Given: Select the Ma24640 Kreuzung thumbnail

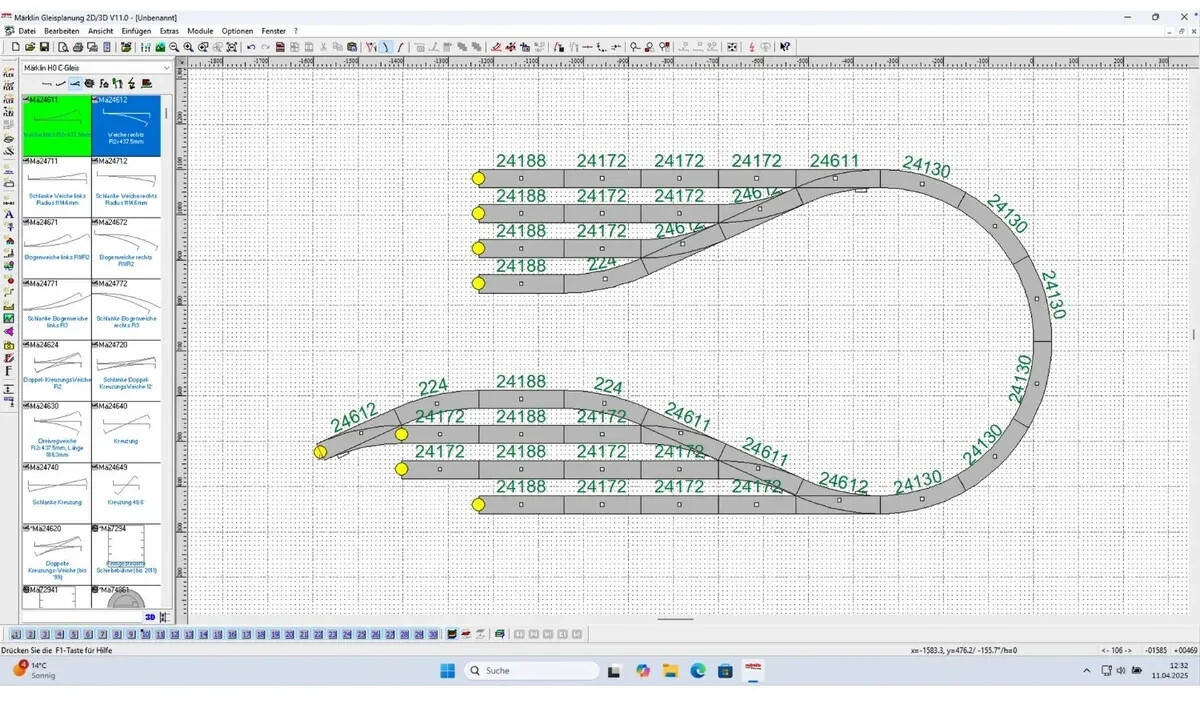Looking at the screenshot, I should [x=126, y=432].
